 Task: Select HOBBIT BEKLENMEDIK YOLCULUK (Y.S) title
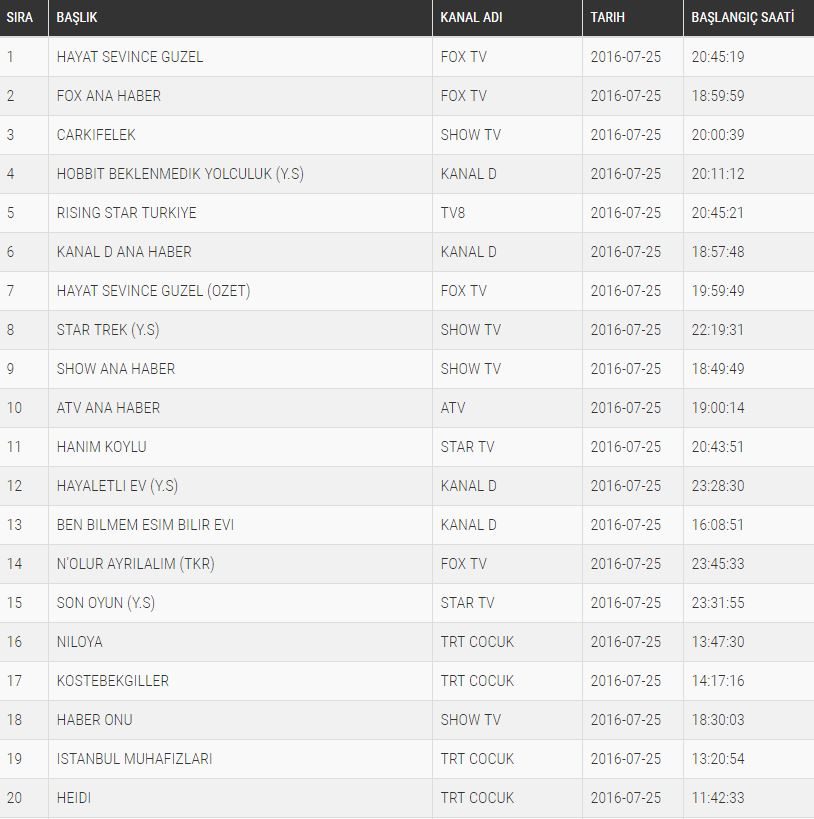point(180,173)
